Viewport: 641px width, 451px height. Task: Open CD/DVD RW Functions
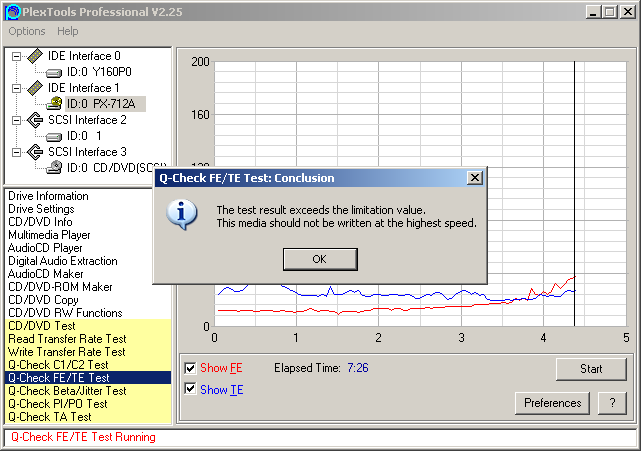[65, 313]
